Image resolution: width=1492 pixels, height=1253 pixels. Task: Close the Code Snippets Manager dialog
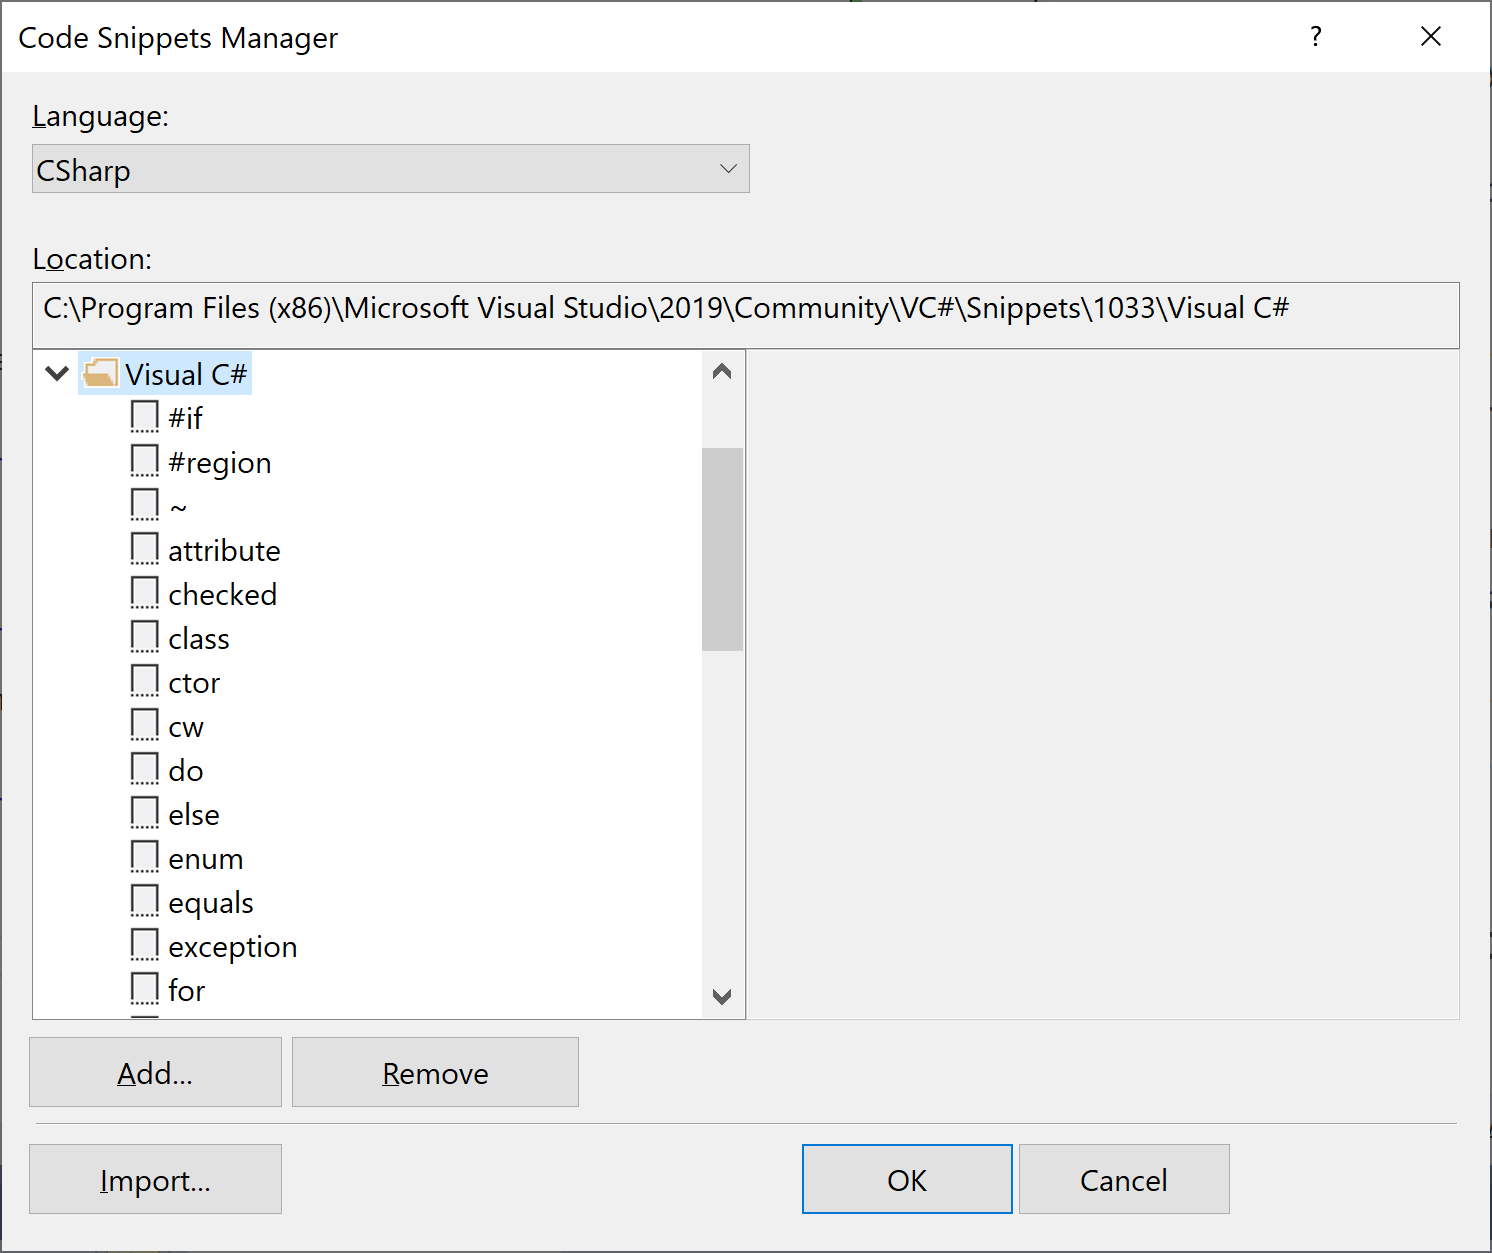point(1431,37)
